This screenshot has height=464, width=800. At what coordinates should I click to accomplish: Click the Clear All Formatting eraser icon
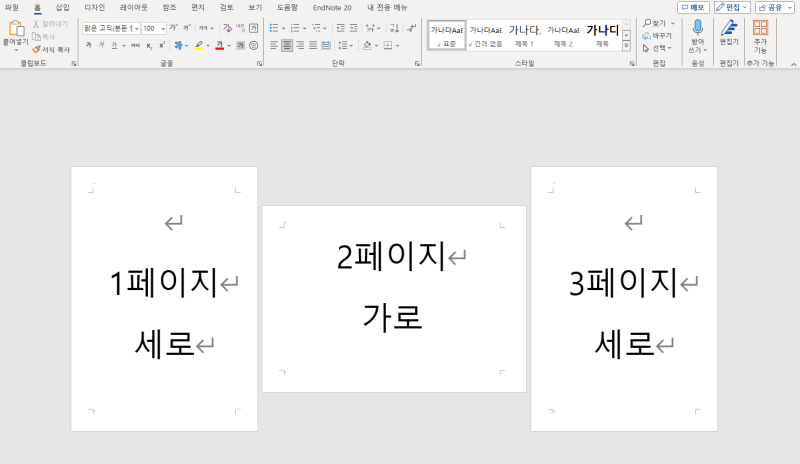227,28
